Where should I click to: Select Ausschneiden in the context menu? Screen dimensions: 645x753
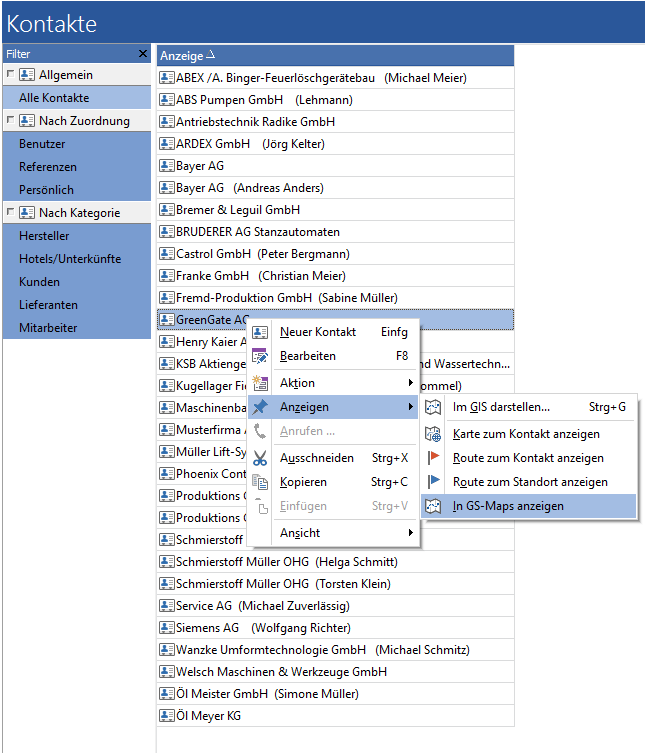(x=334, y=458)
